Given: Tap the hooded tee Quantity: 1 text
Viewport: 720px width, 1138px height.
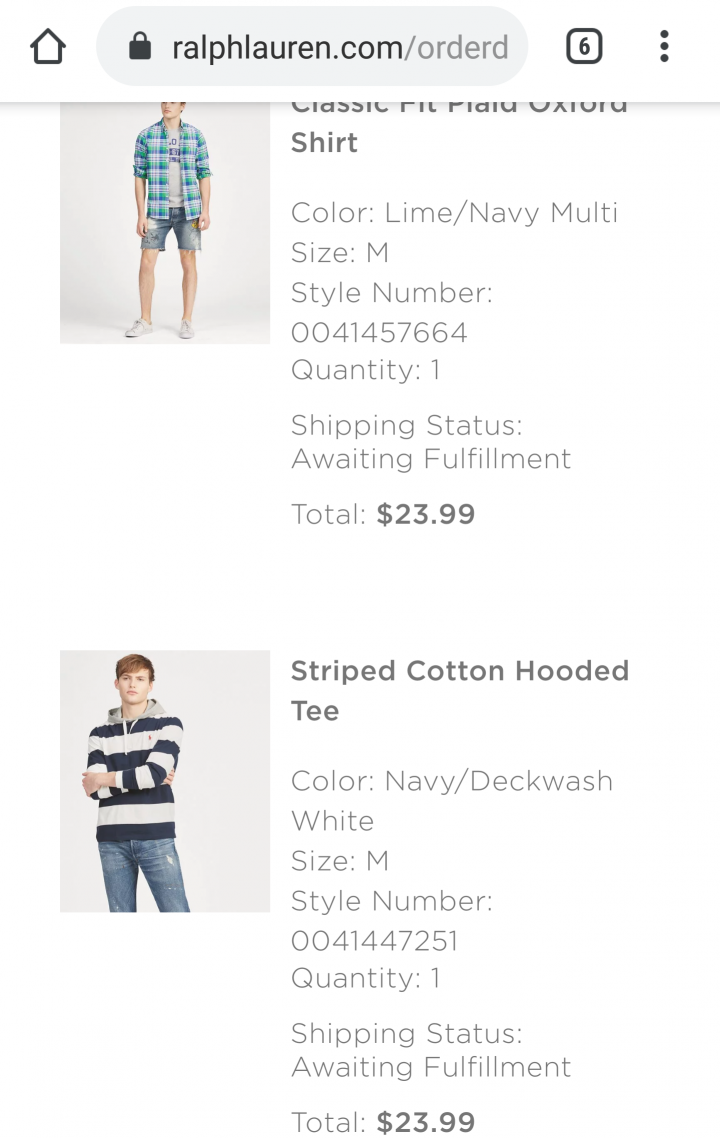Looking at the screenshot, I should point(366,978).
